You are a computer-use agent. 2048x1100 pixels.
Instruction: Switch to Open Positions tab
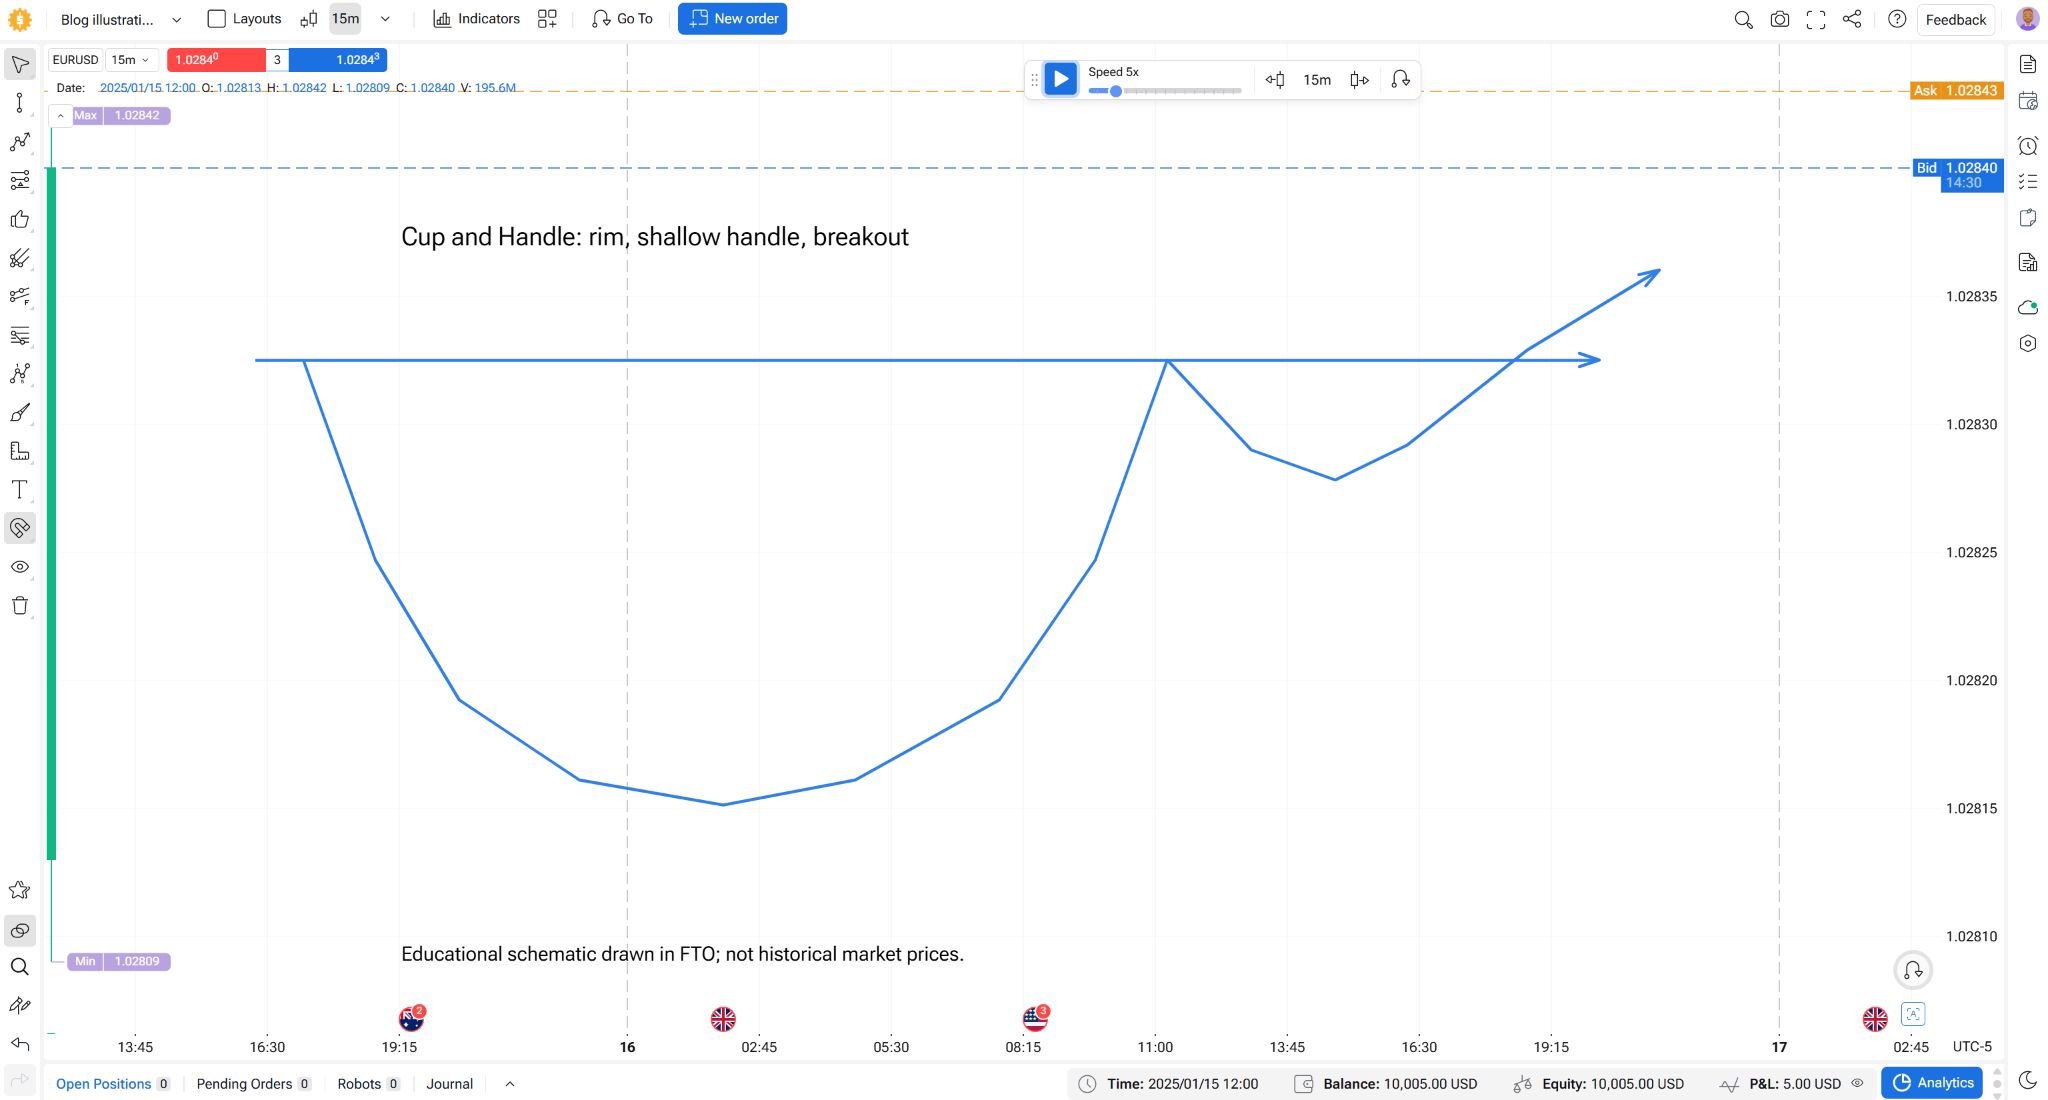tap(112, 1084)
